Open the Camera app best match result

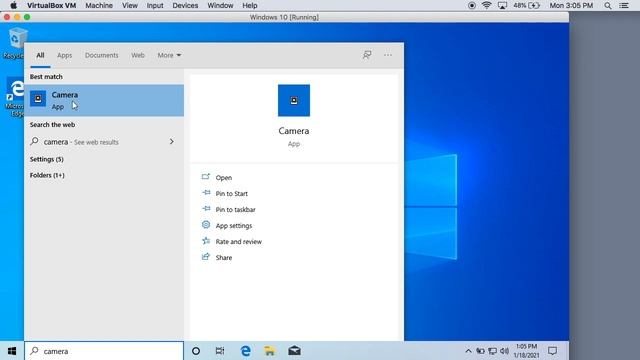104,100
